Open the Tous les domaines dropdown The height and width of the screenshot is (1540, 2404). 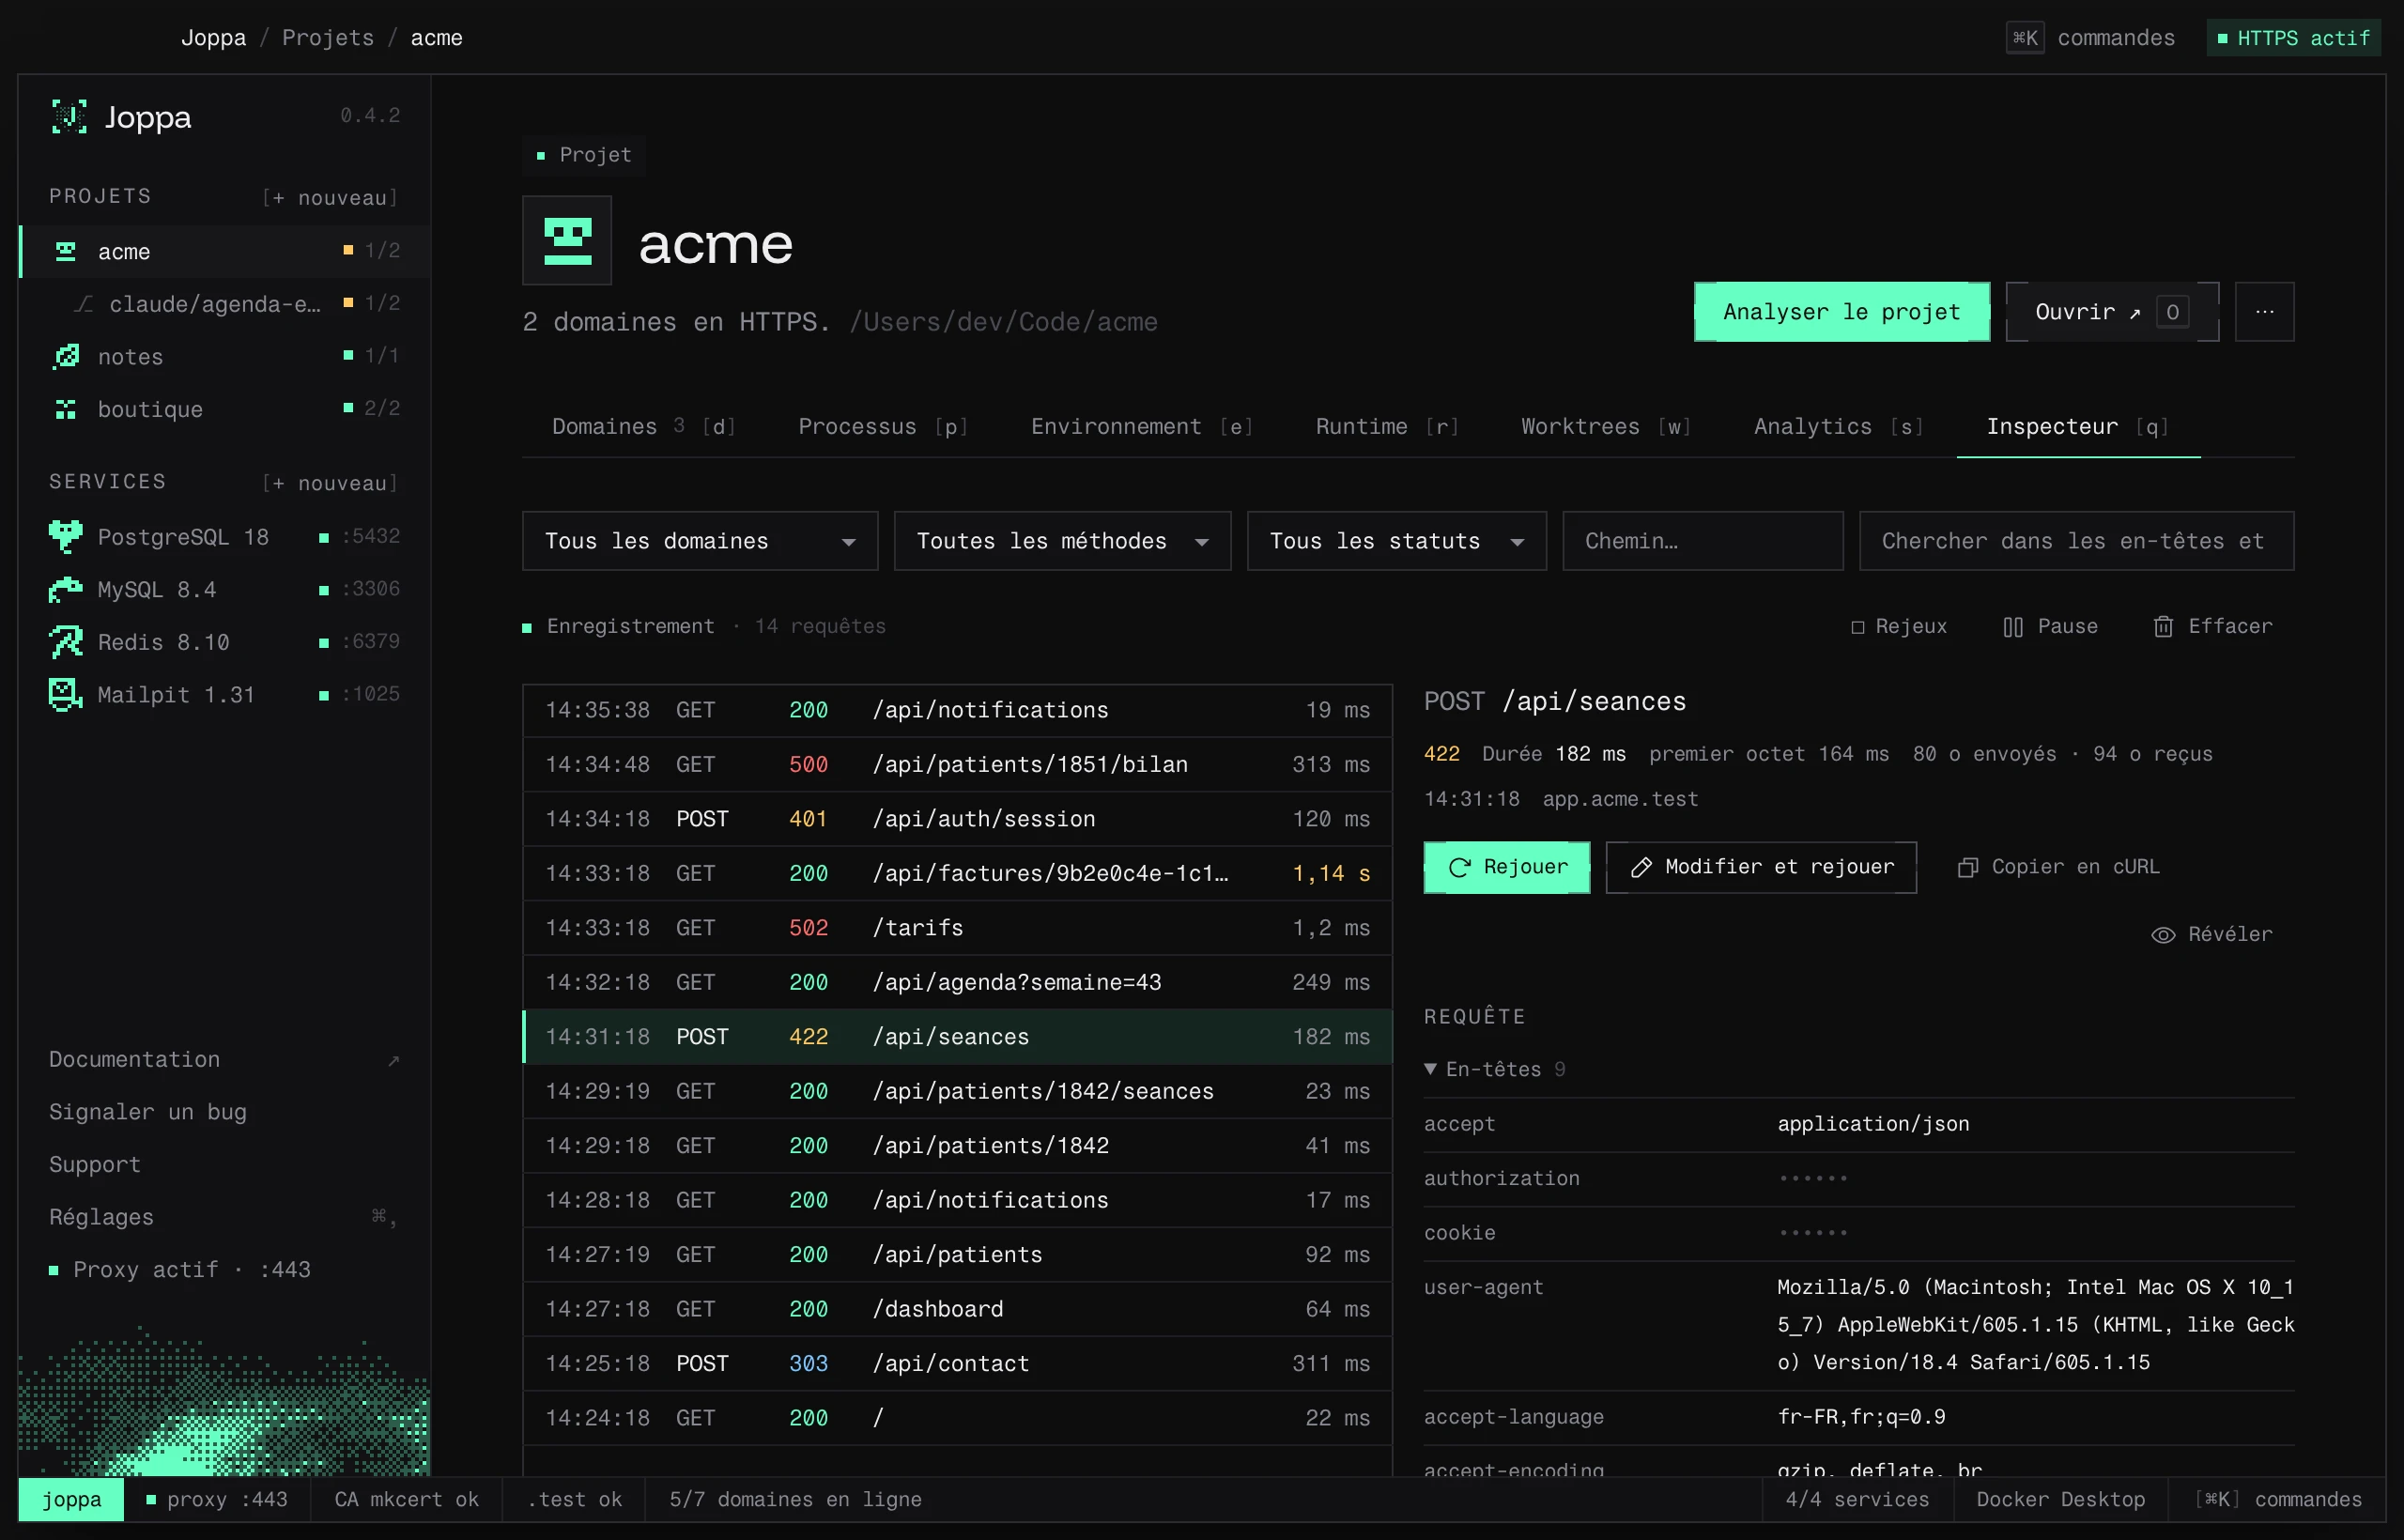tap(700, 541)
